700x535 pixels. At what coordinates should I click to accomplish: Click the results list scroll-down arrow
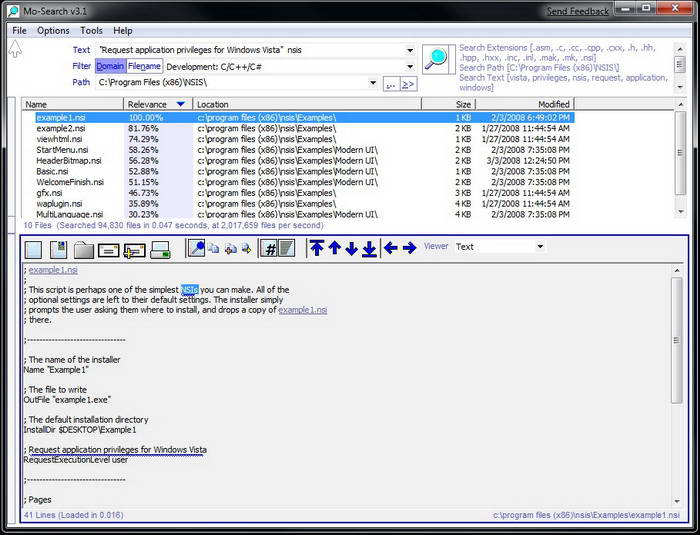(x=680, y=212)
